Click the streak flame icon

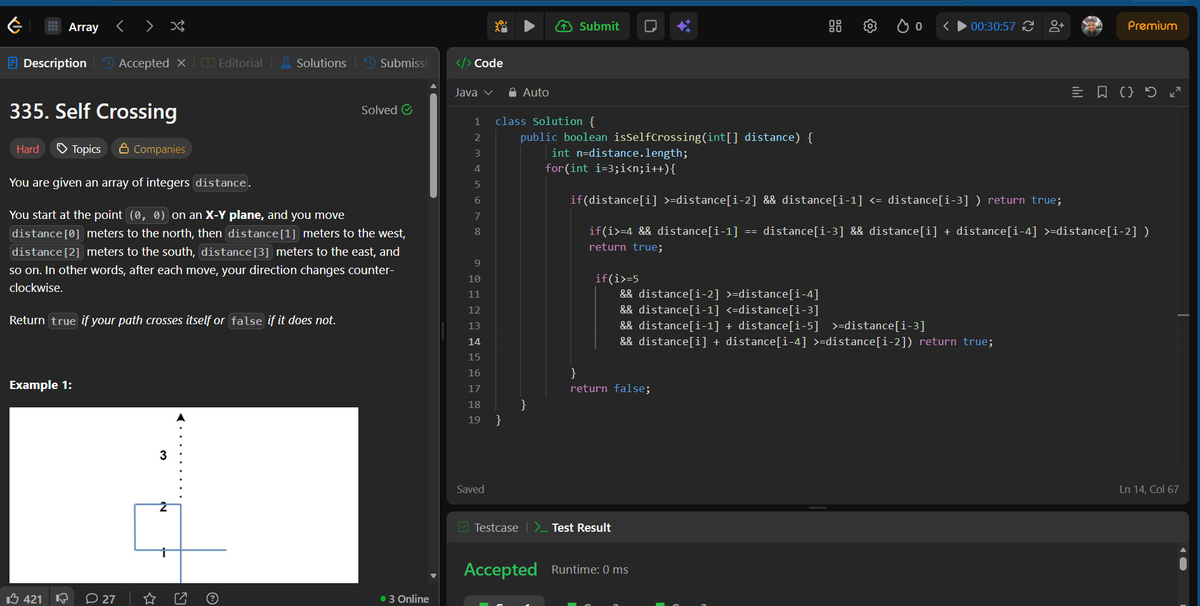(902, 26)
